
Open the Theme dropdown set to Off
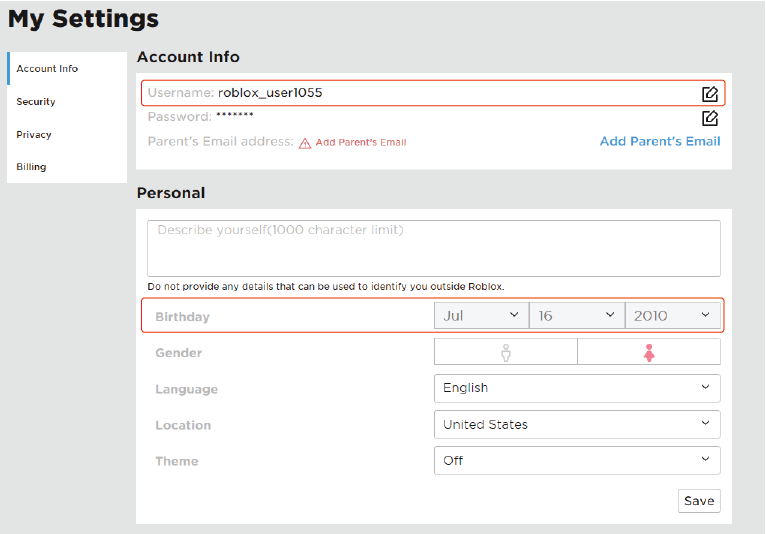(577, 460)
